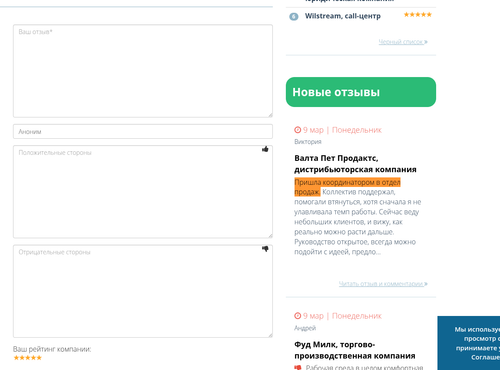Click the 'Новые отзывы' green header
The image size is (500, 370).
361,92
